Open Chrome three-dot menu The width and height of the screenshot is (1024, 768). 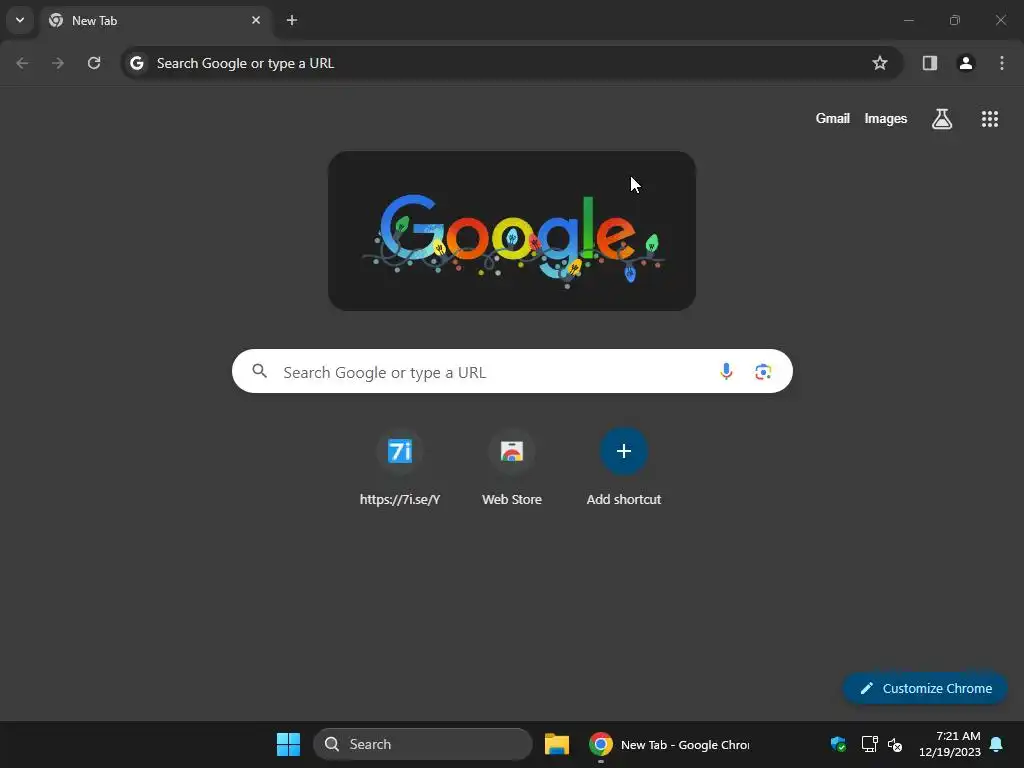(x=1002, y=63)
